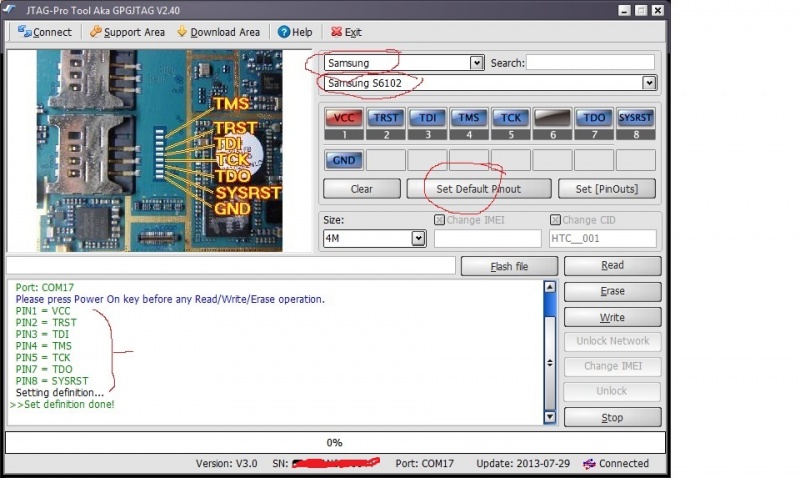Image resolution: width=800 pixels, height=478 pixels.
Task: Select the TMS pin 4 icon
Action: [469, 118]
